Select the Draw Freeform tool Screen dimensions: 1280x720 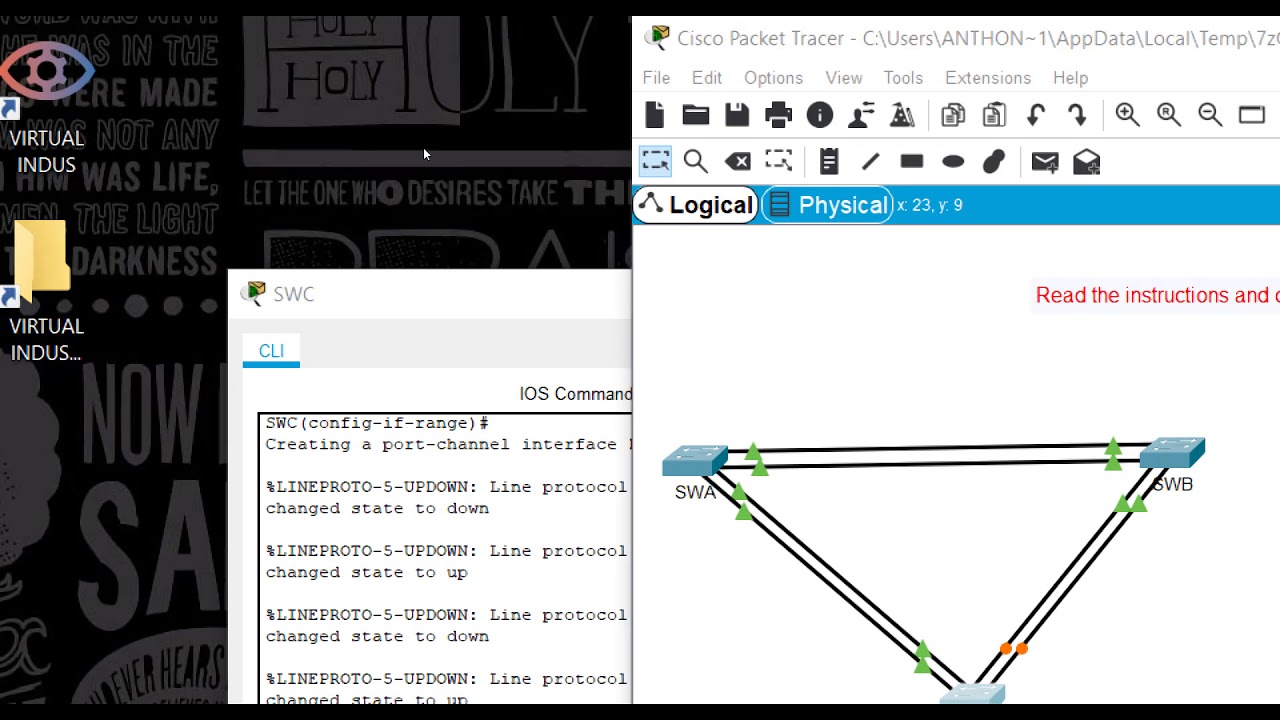994,161
